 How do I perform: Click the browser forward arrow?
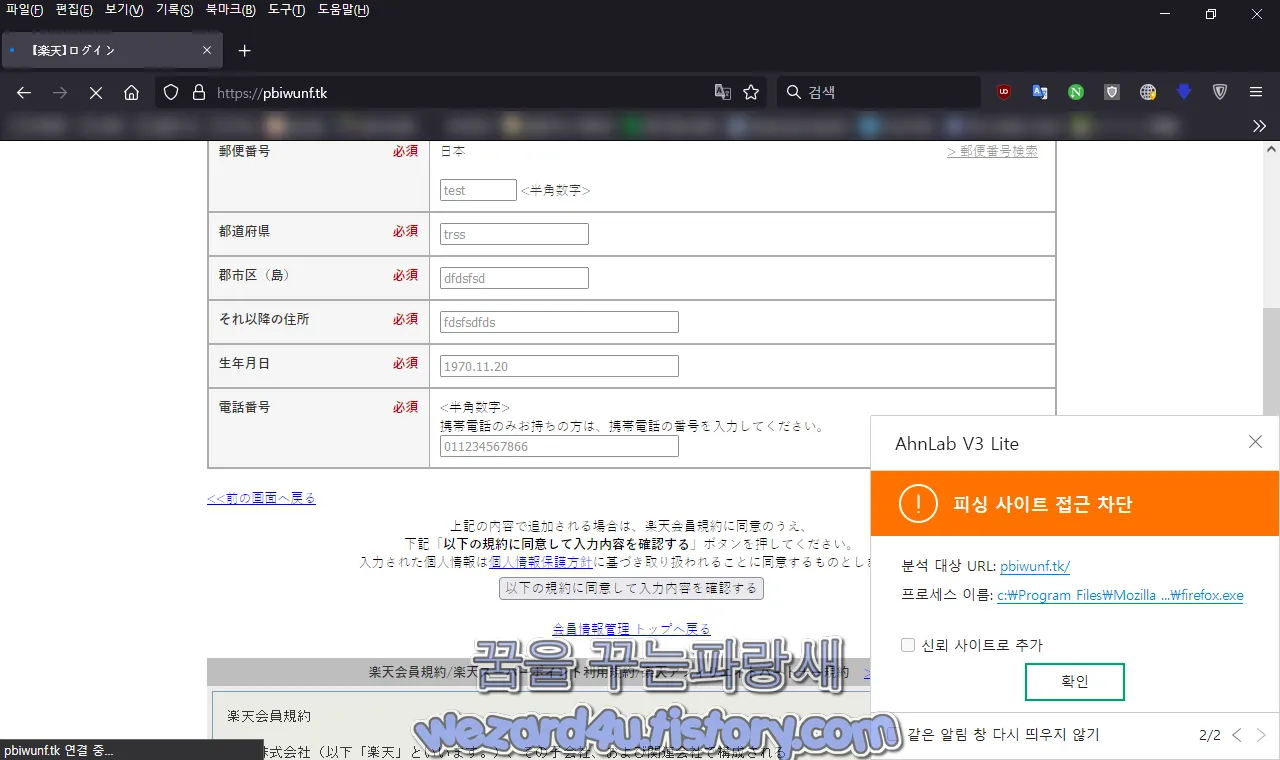pyautogui.click(x=60, y=92)
